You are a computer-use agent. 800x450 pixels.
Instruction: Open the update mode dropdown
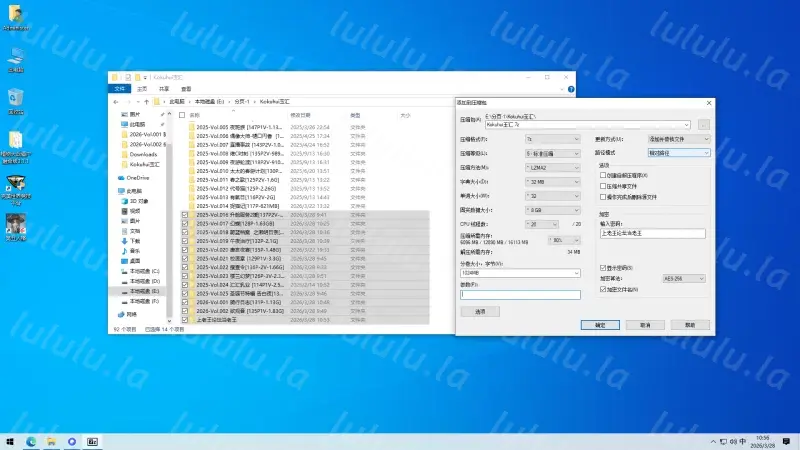click(x=679, y=139)
